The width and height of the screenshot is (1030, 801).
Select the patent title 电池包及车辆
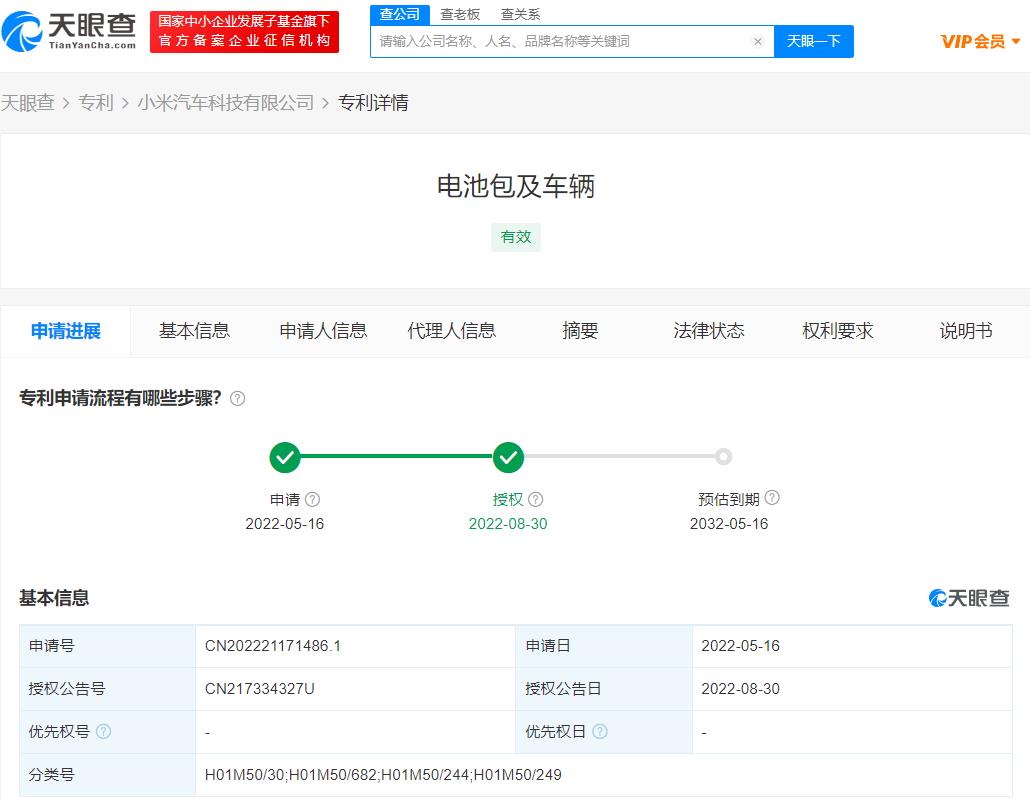516,187
